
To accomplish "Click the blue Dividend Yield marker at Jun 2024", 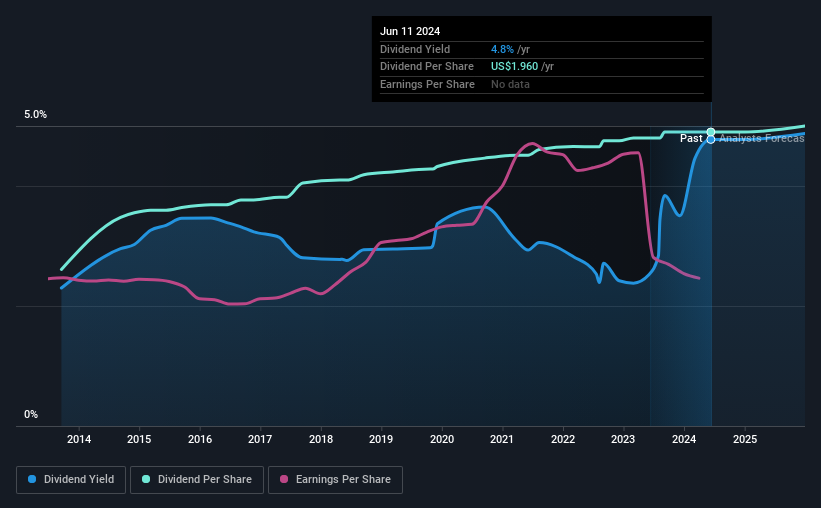I will pyautogui.click(x=711, y=139).
